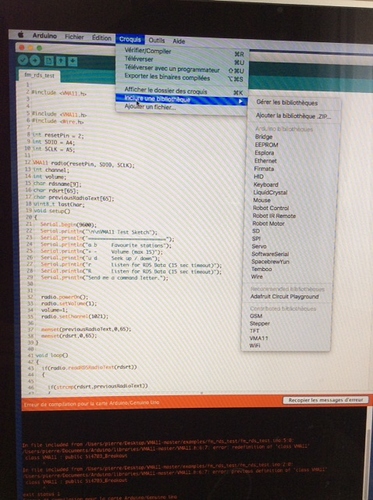This screenshot has width=373, height=500.
Task: Click the Verify checkmark toolbar icon
Action: click(x=23, y=60)
